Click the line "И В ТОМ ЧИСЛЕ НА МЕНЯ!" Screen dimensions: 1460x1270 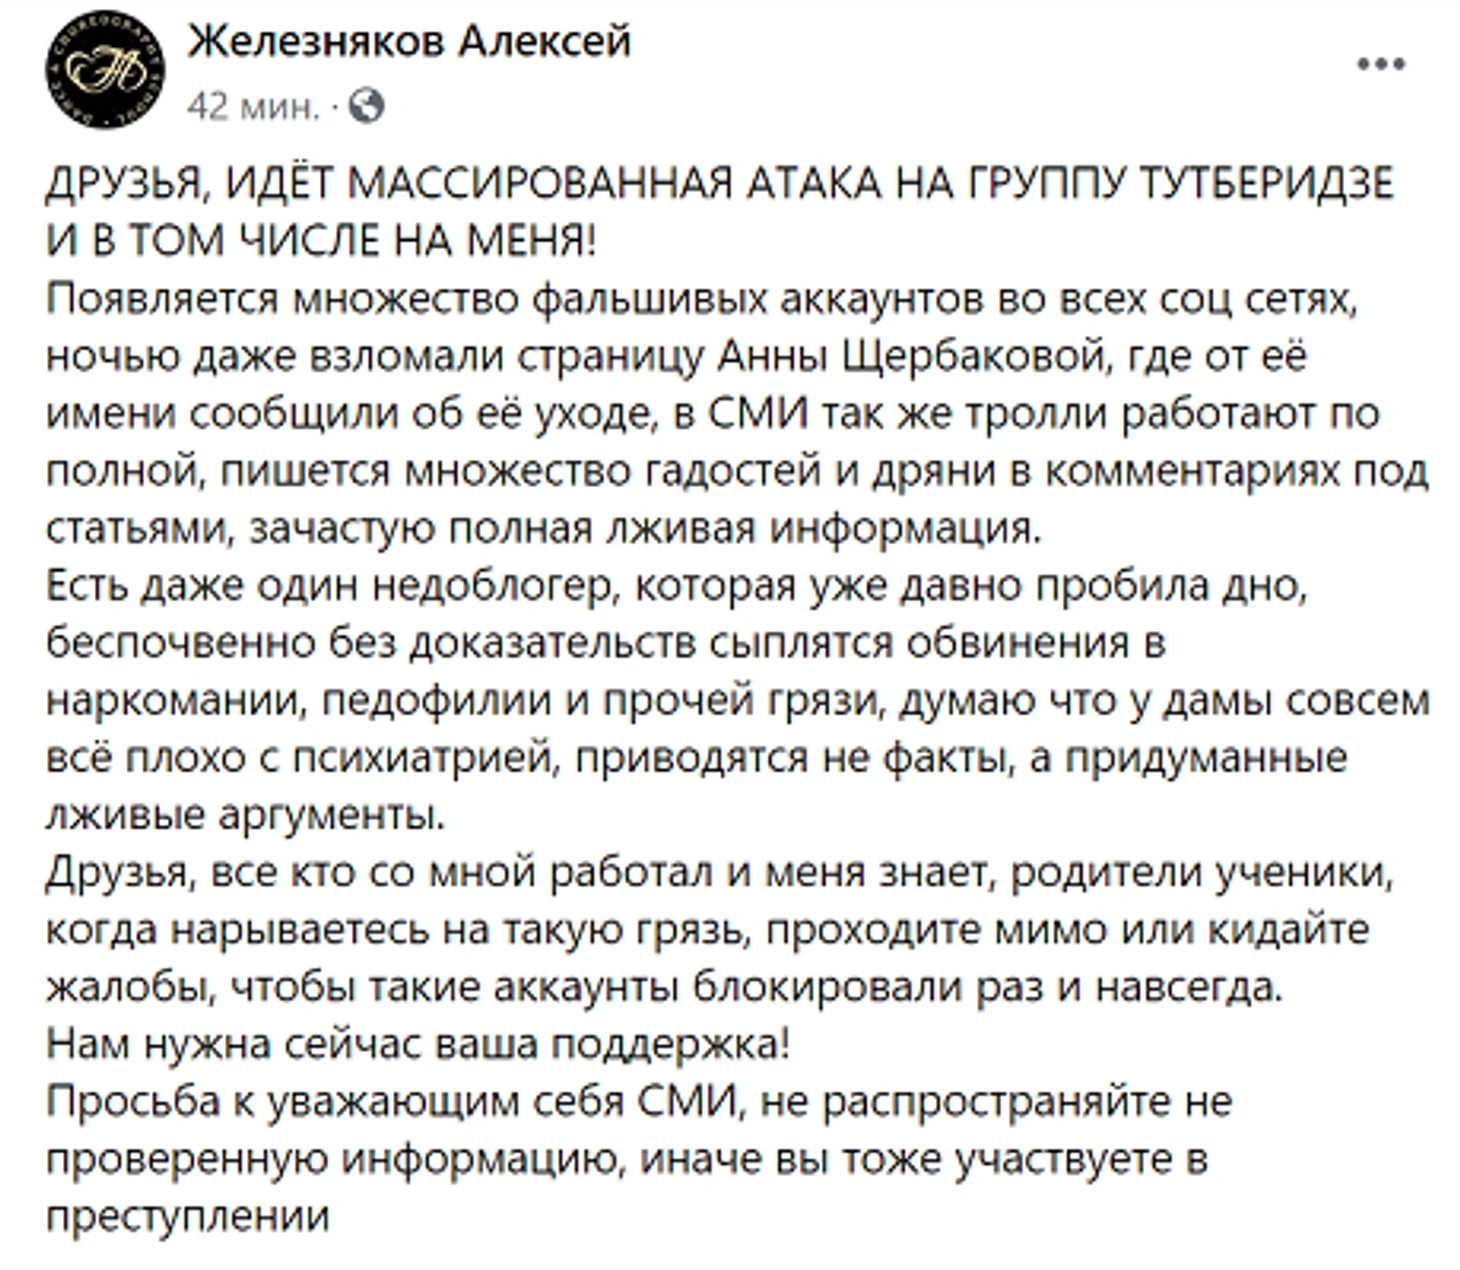click(321, 241)
